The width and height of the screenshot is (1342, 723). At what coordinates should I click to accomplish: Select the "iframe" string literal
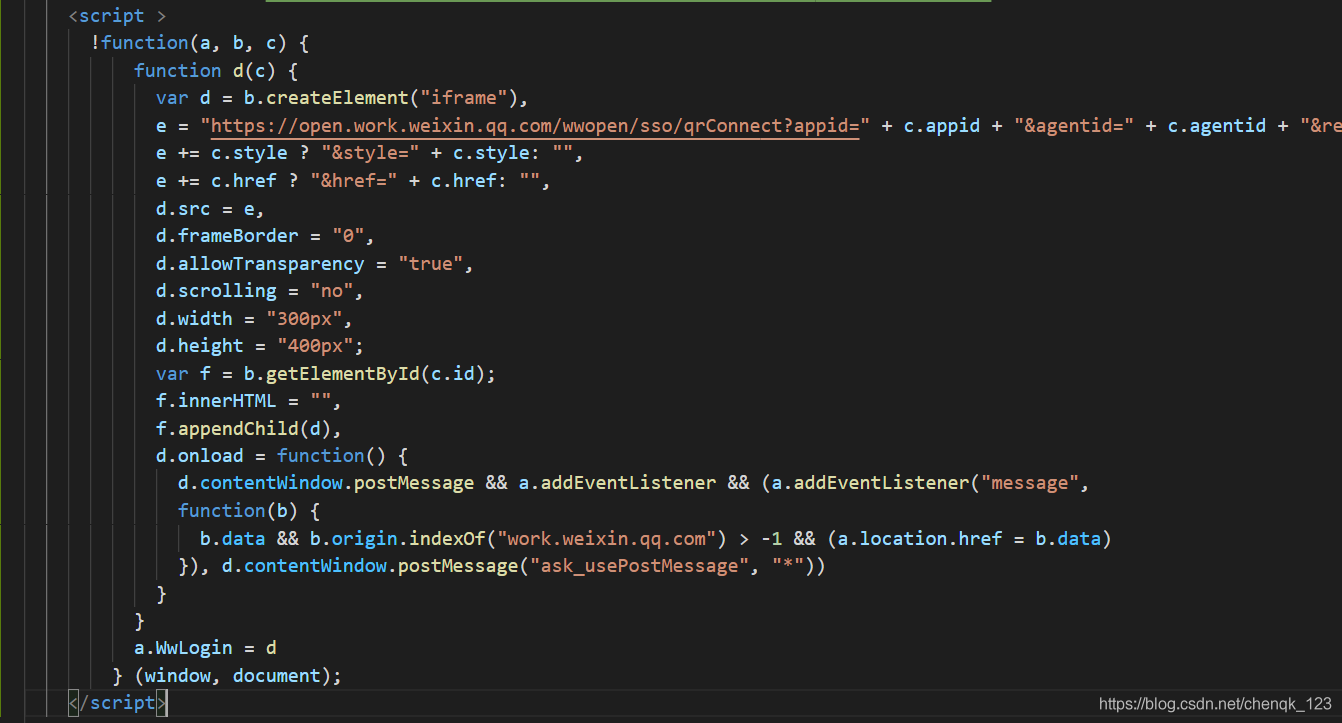(x=464, y=98)
